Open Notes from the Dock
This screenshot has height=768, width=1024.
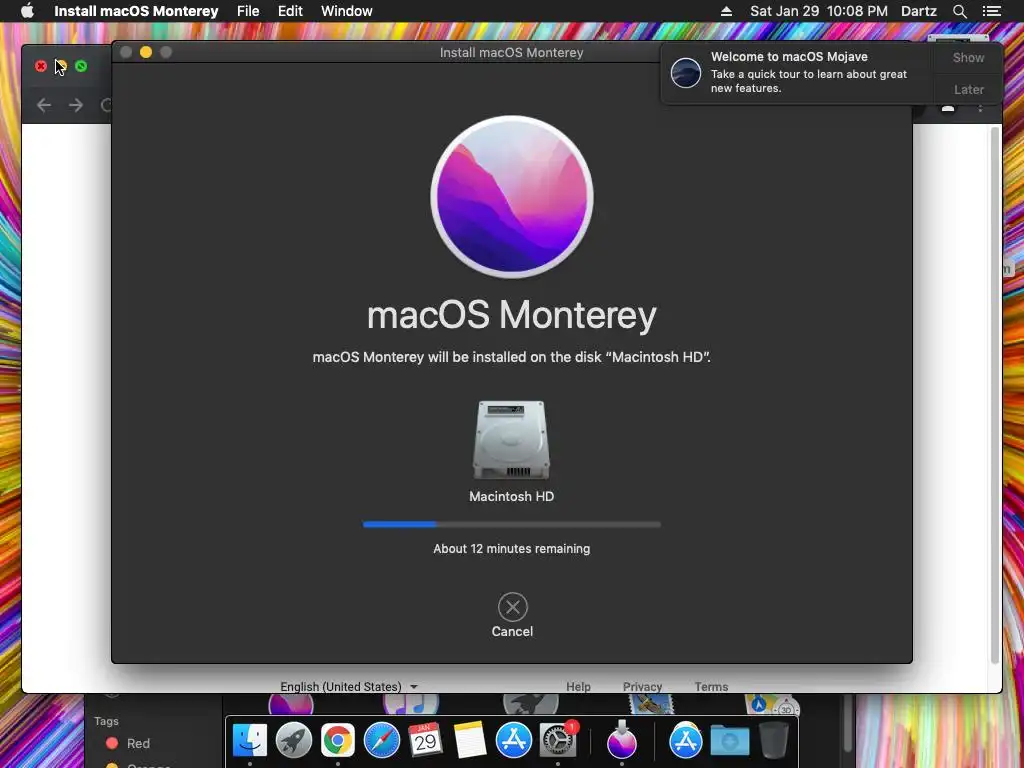coord(470,741)
